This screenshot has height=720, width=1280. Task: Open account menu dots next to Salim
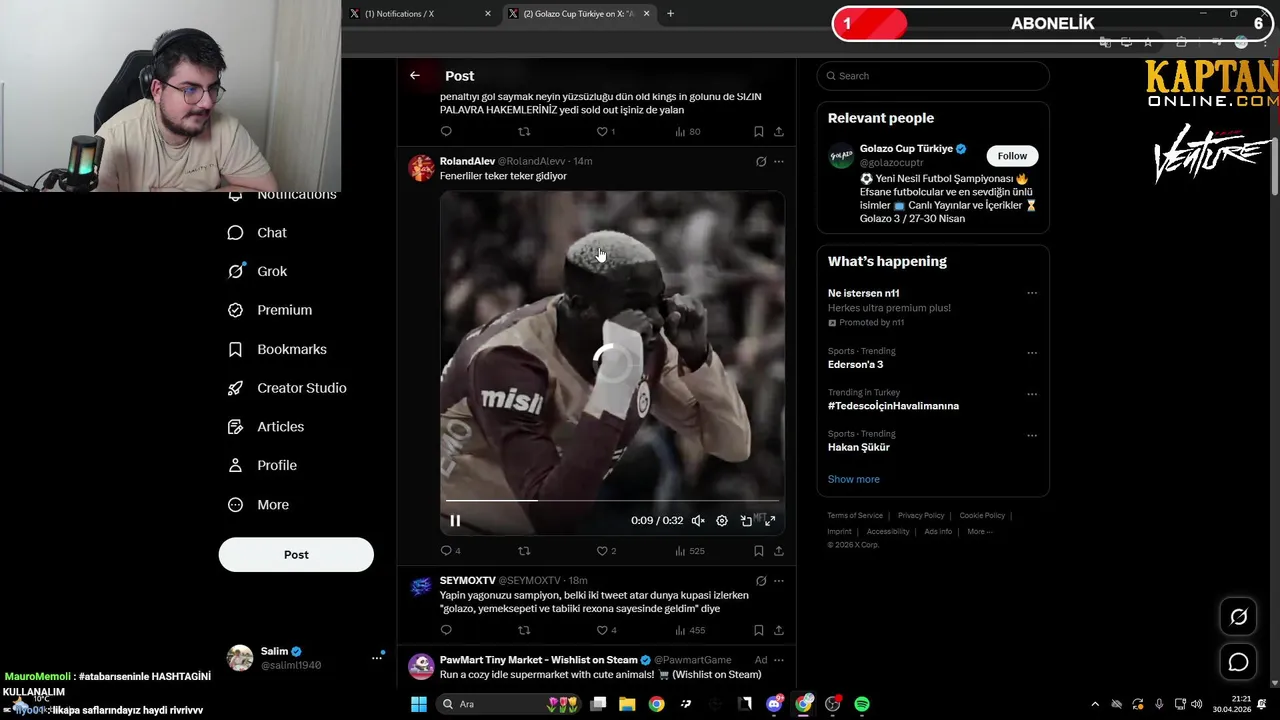click(x=377, y=657)
